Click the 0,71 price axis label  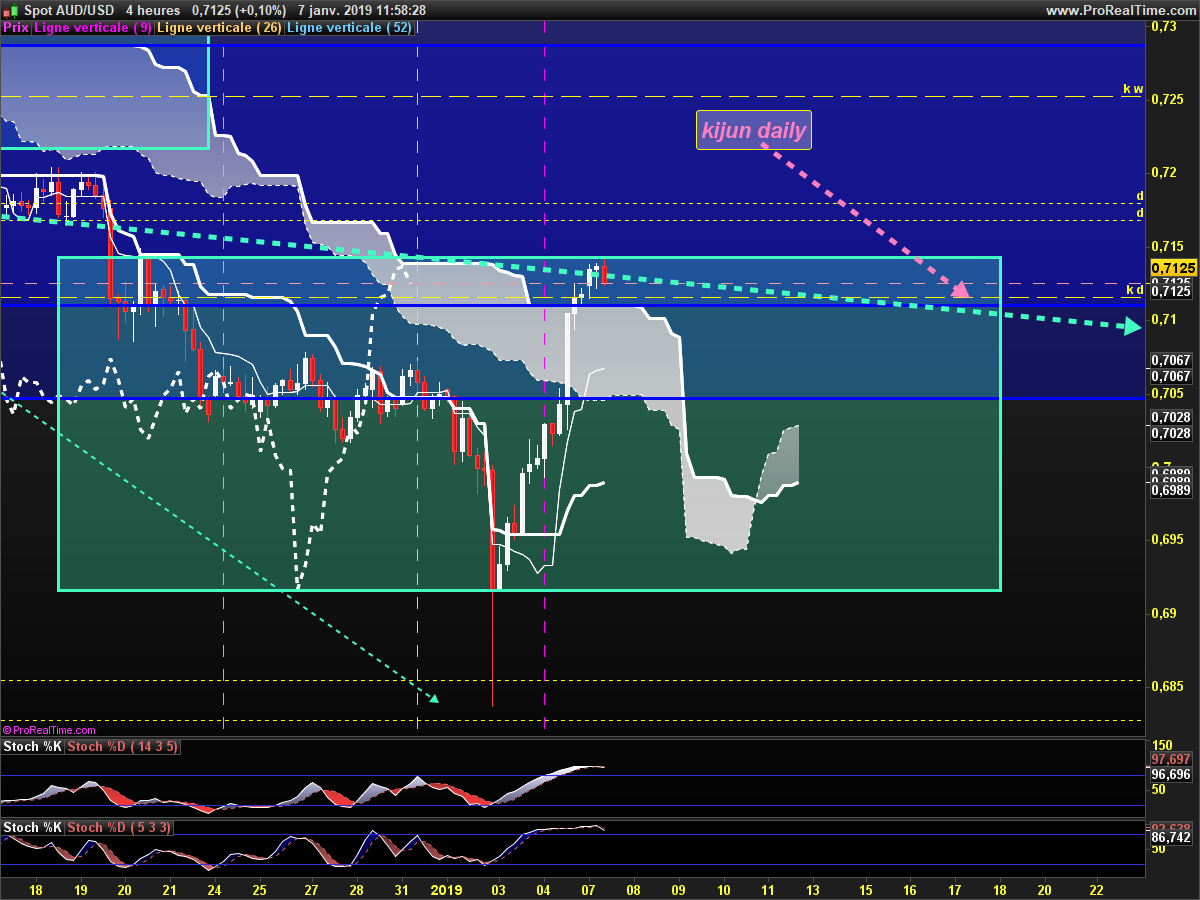click(1163, 319)
